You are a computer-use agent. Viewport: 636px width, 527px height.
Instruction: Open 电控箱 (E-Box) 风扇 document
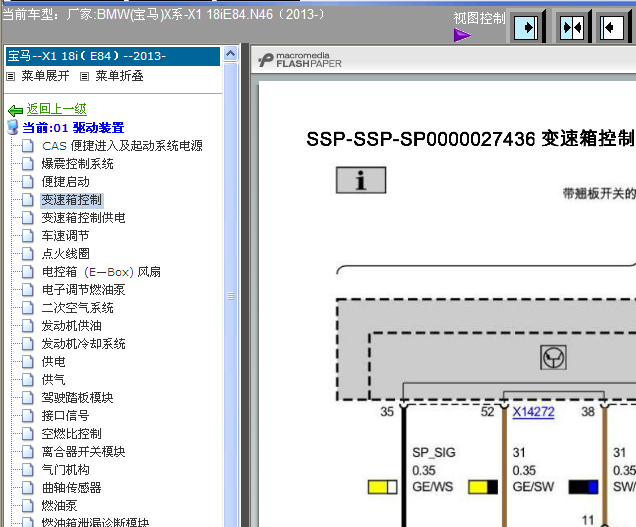coord(101,272)
